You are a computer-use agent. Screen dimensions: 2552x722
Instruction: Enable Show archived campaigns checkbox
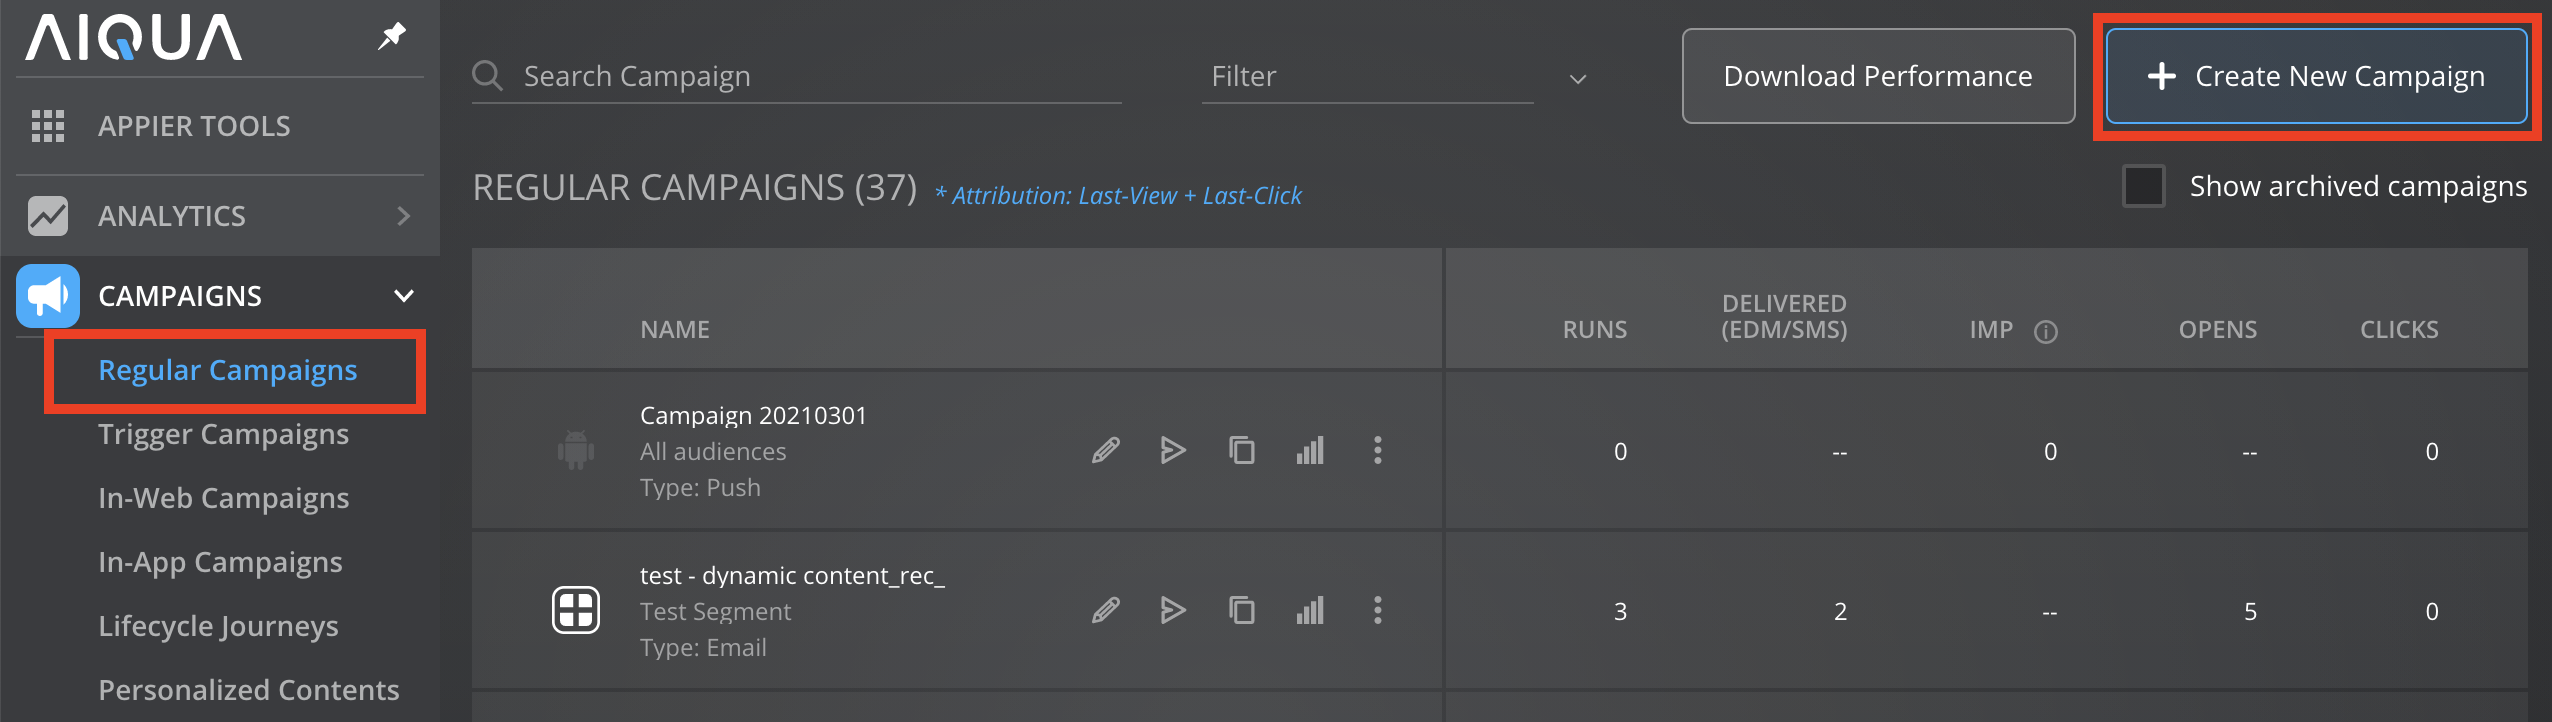pos(2143,187)
